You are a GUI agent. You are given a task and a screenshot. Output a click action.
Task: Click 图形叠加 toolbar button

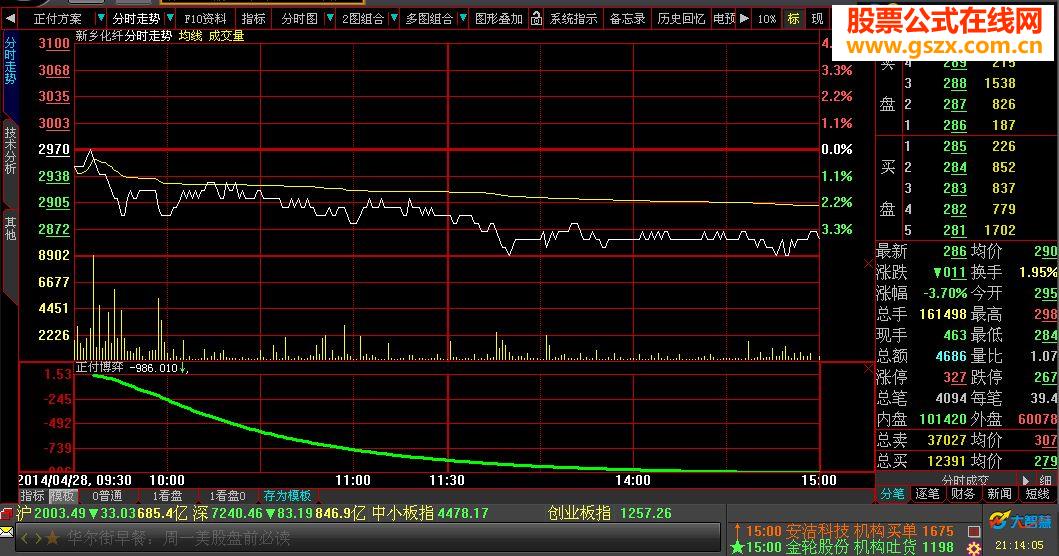499,19
